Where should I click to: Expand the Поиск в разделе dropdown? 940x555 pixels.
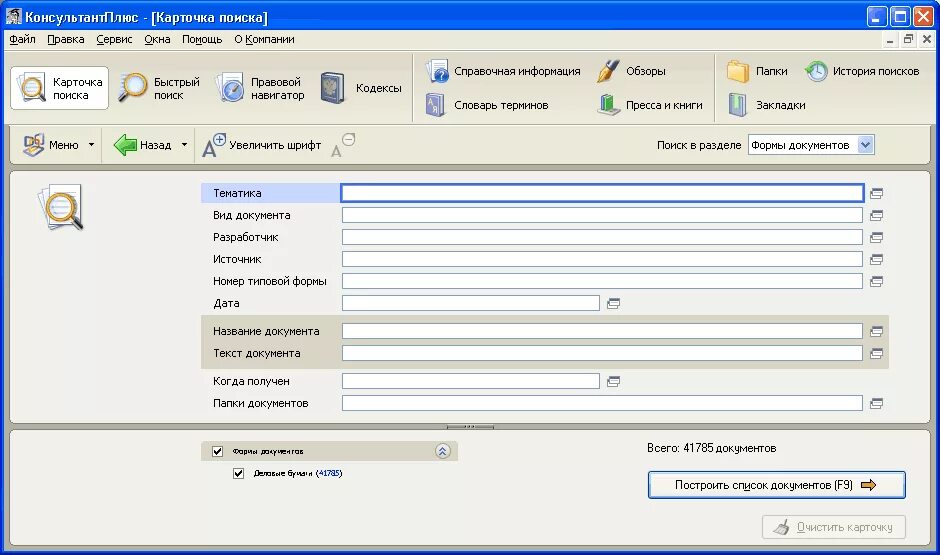click(x=865, y=144)
